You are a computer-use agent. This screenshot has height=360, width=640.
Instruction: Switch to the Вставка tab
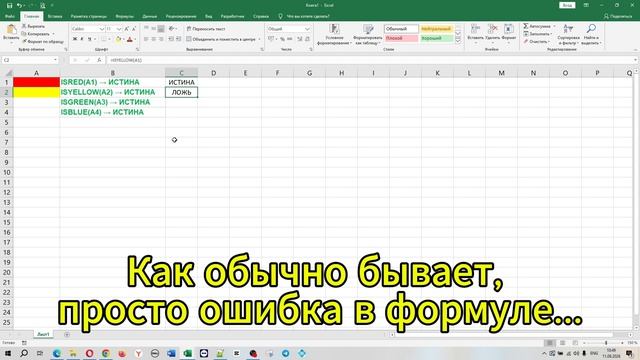[55, 16]
